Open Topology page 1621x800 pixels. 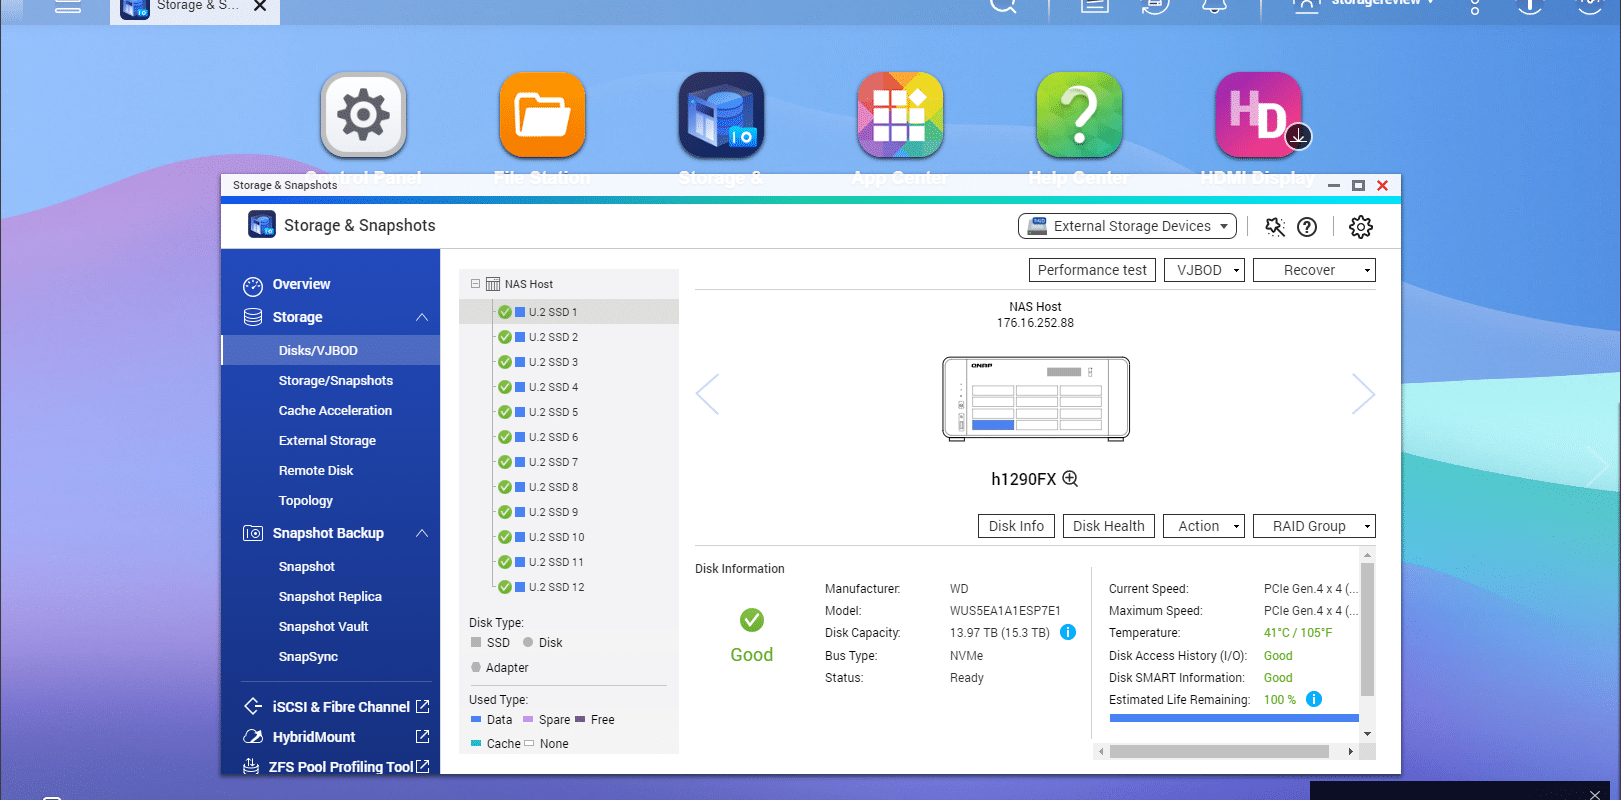306,500
